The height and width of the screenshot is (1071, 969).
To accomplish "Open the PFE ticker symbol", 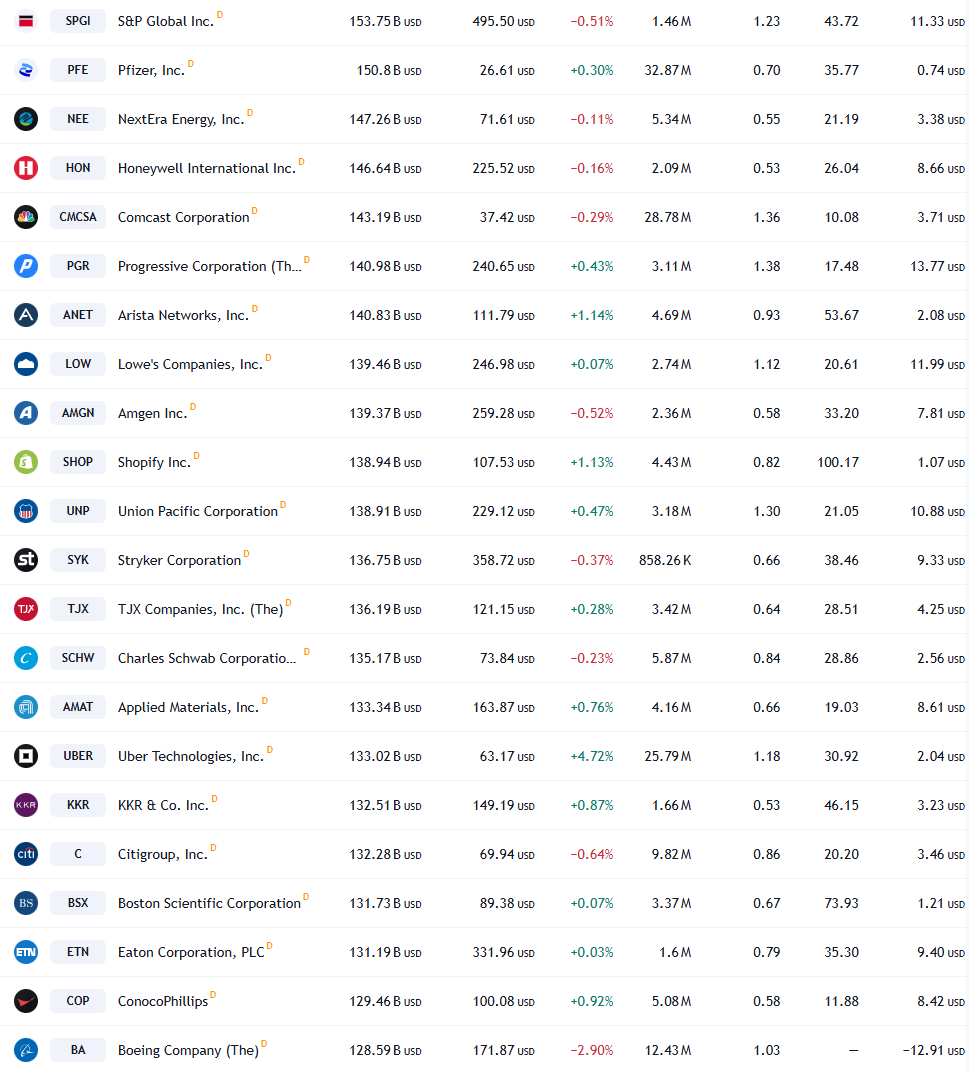I will click(78, 70).
